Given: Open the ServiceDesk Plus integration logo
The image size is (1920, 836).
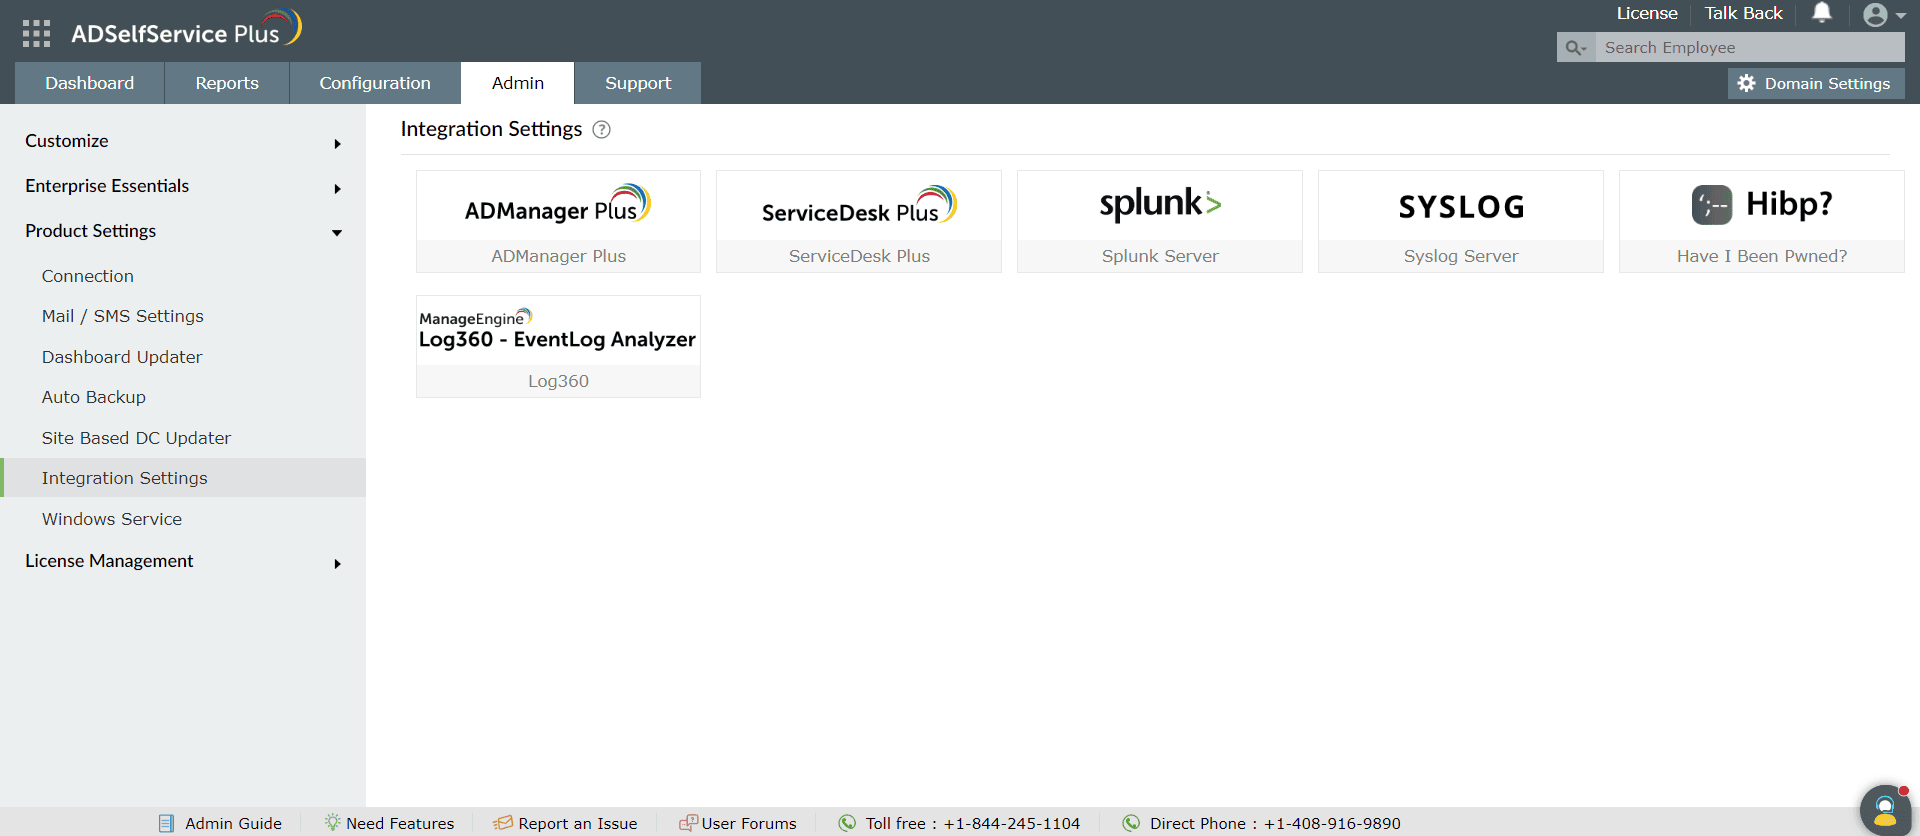Looking at the screenshot, I should point(859,205).
